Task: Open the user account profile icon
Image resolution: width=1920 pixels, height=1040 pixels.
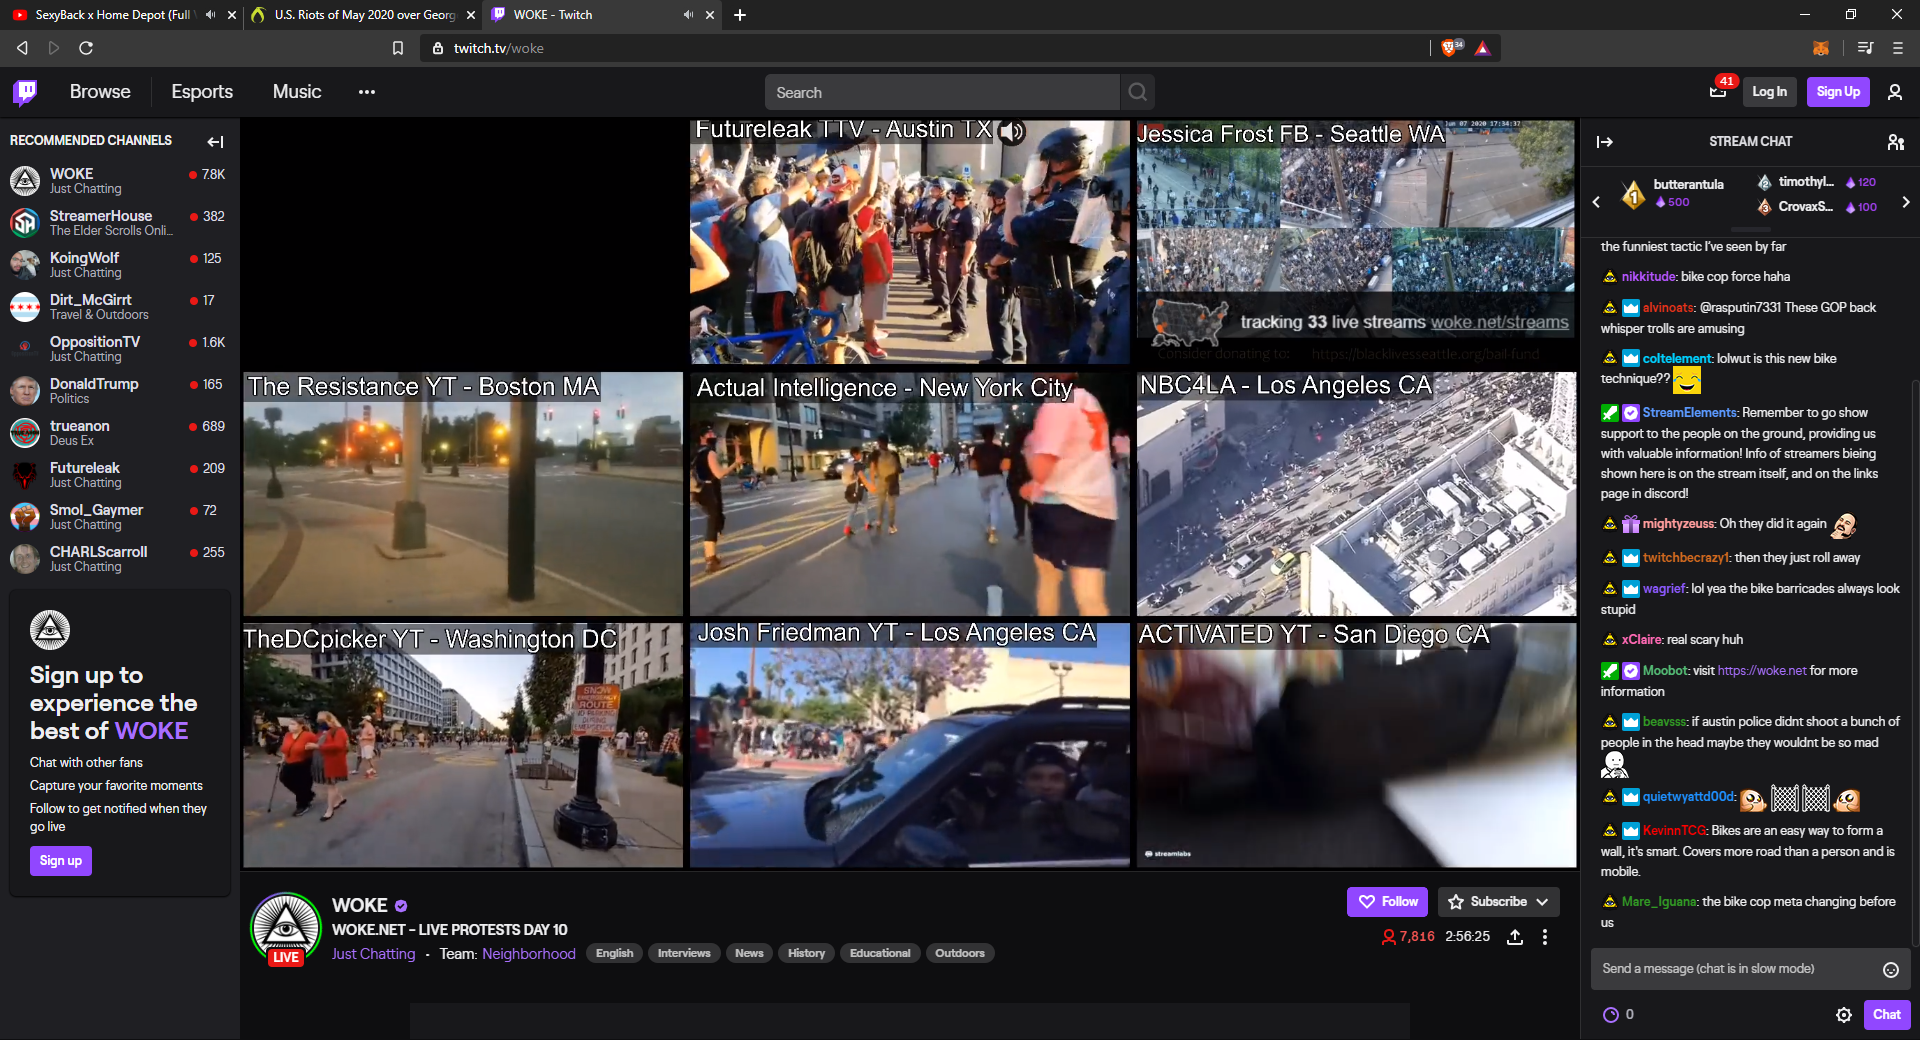Action: point(1895,92)
